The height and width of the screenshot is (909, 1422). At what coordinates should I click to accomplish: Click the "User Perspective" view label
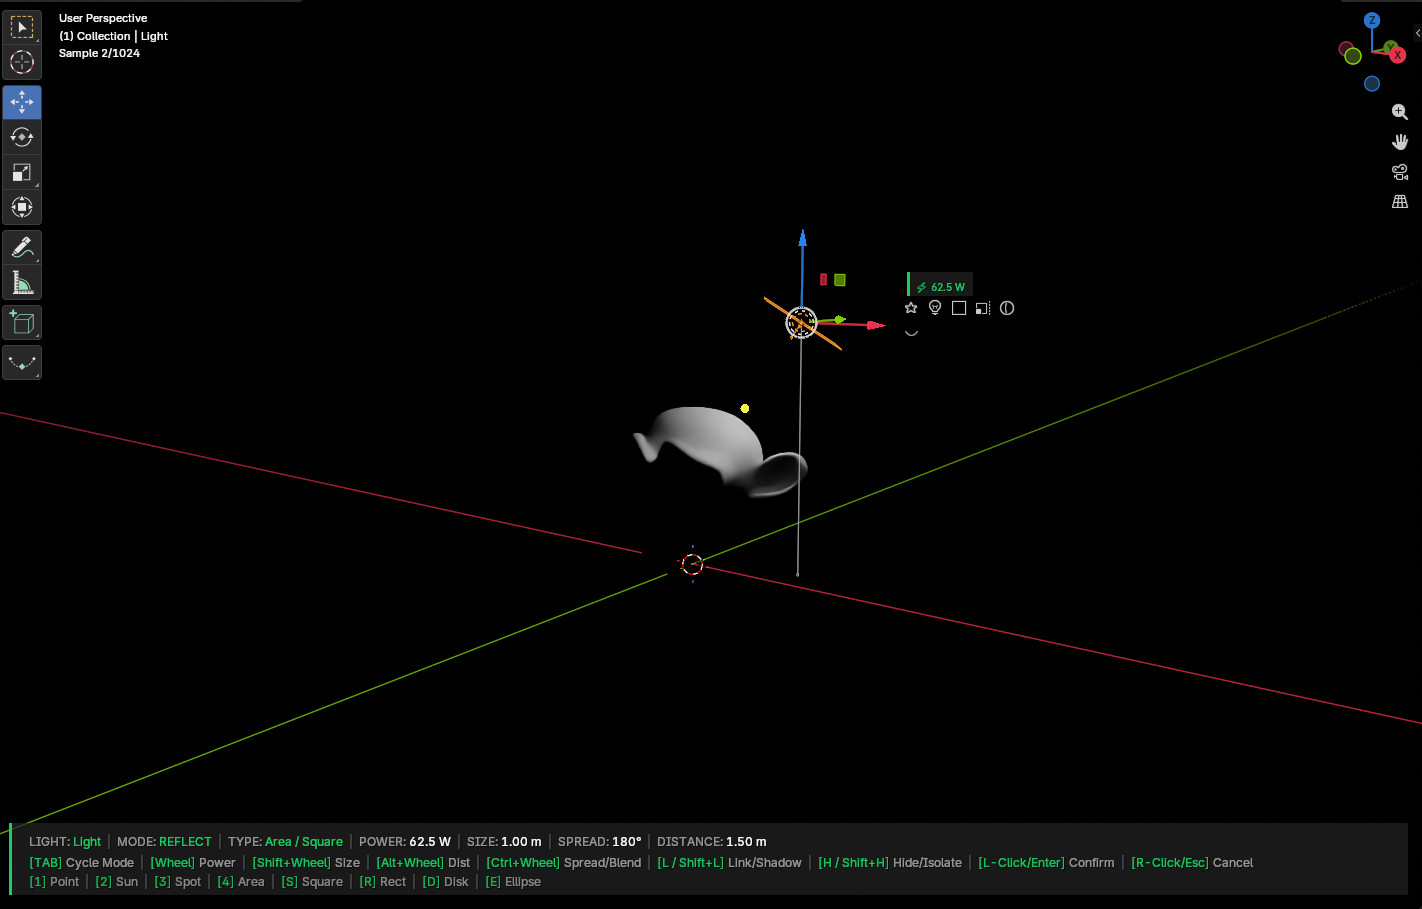pyautogui.click(x=103, y=18)
